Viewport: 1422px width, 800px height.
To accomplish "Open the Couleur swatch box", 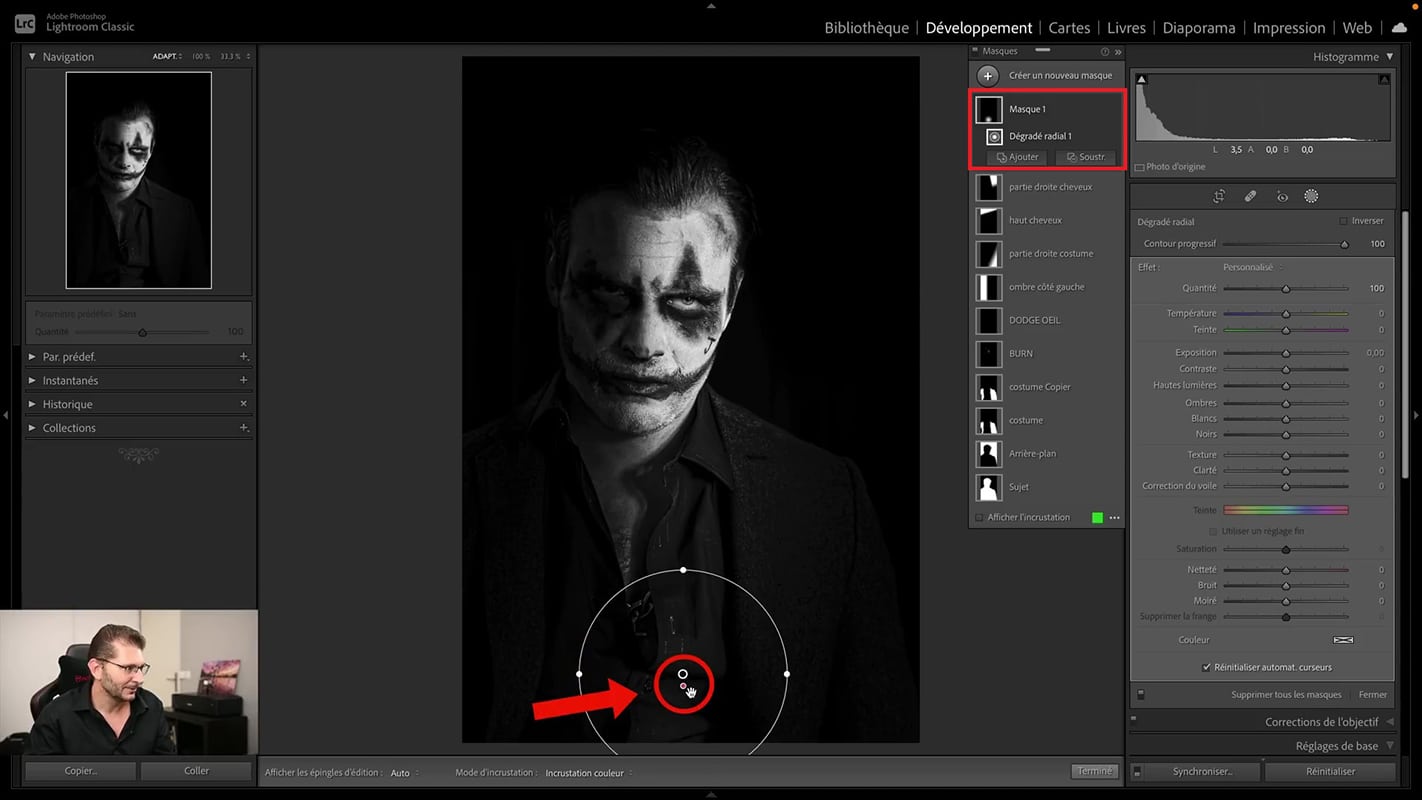I will [1343, 640].
